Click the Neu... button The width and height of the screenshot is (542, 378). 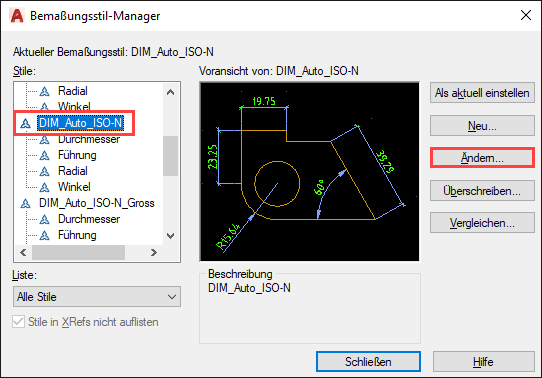[x=482, y=126]
